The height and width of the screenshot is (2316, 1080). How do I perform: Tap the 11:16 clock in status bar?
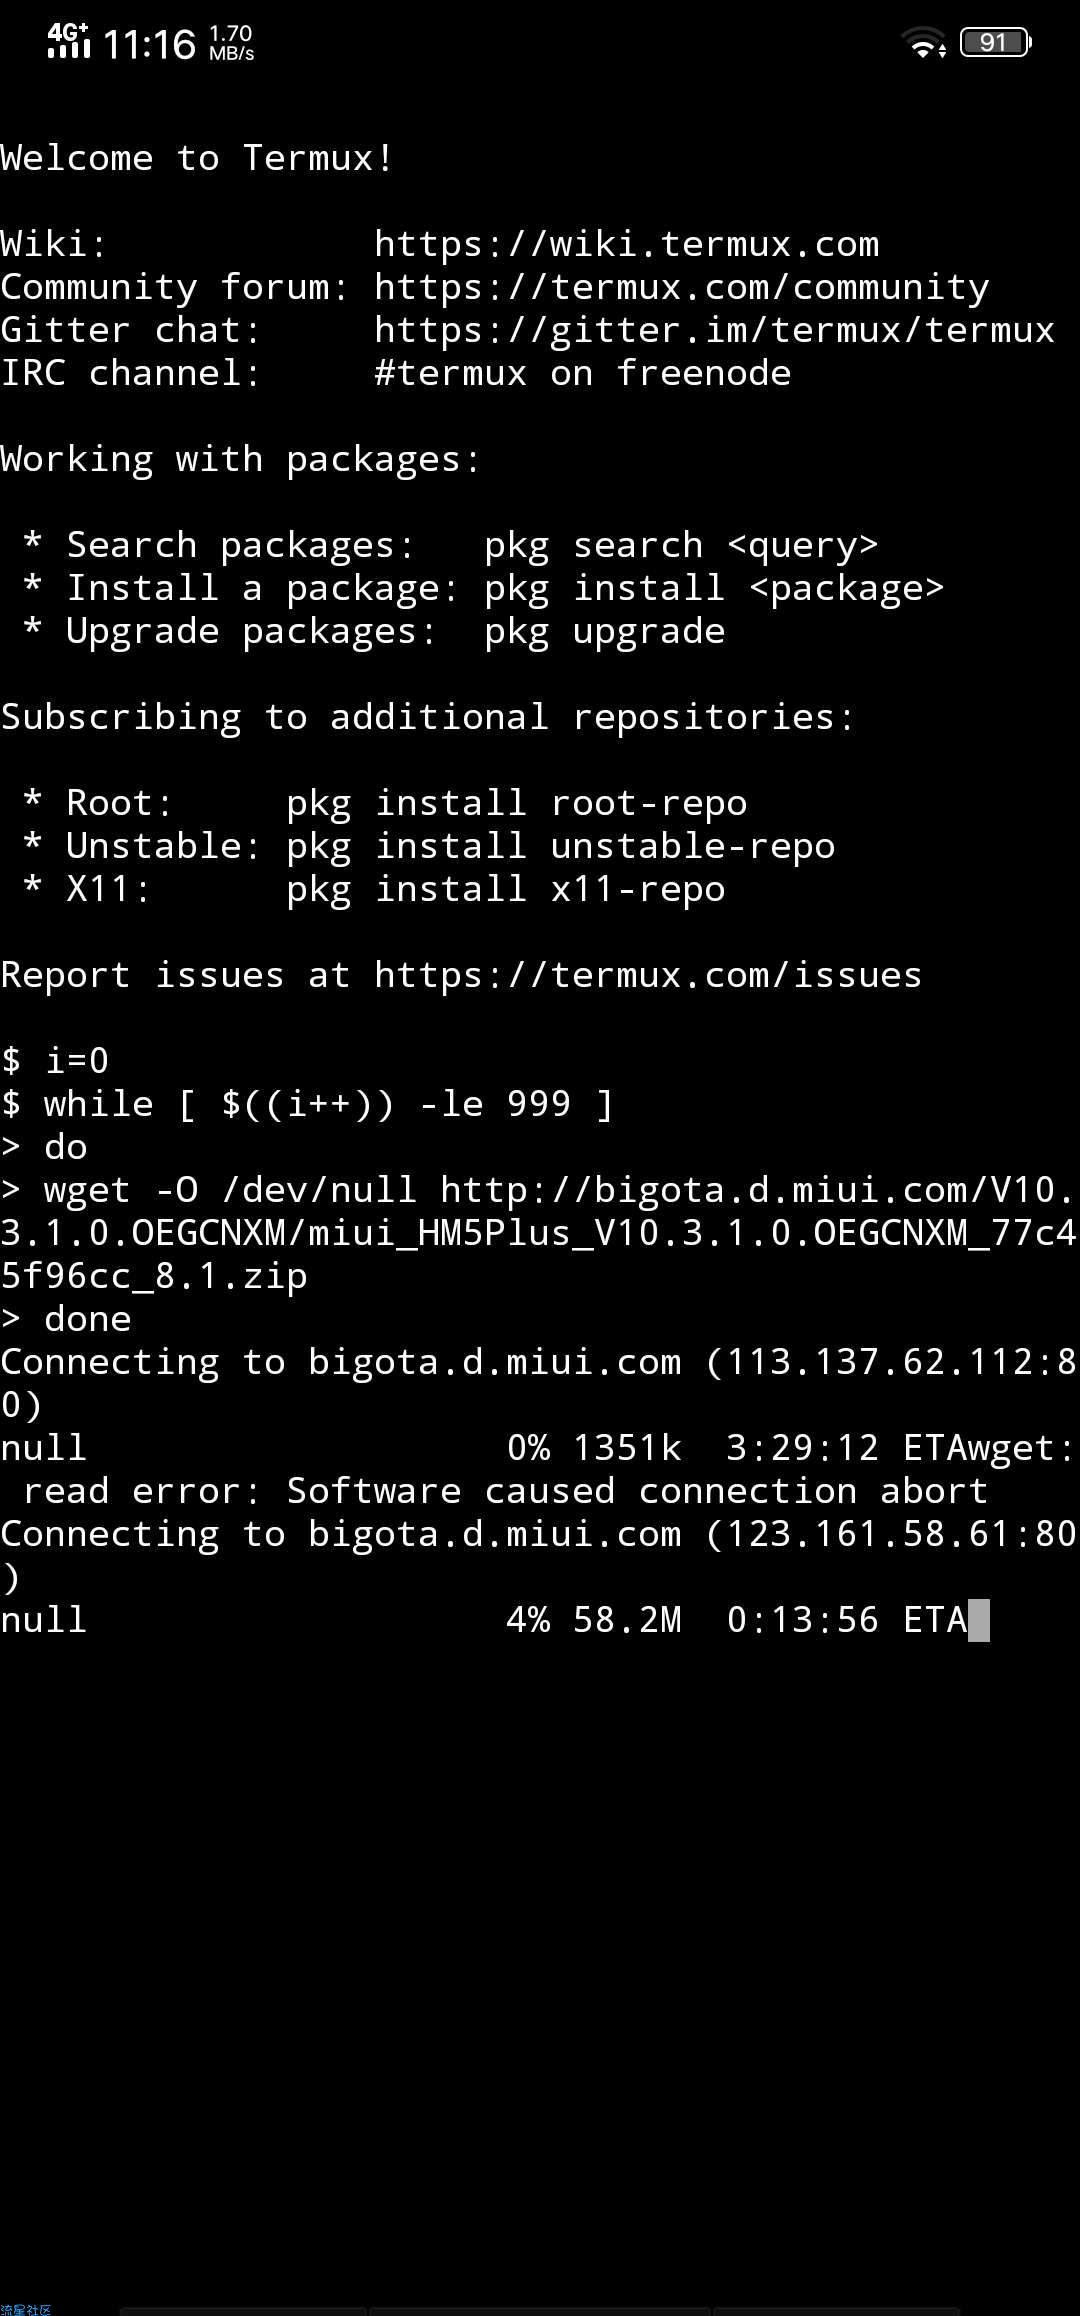tap(149, 44)
